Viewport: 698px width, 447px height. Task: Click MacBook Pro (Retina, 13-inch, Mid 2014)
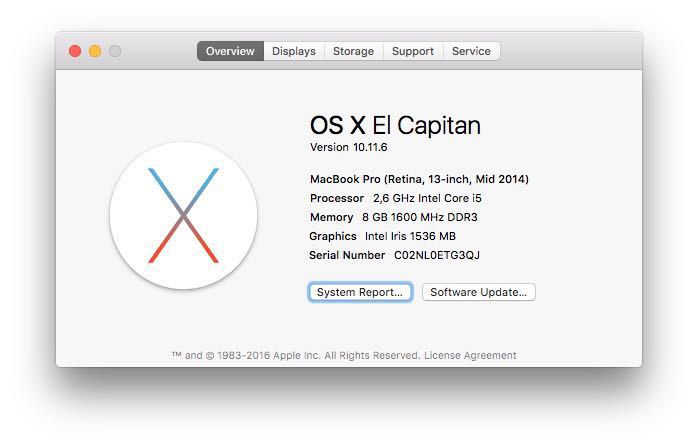tap(419, 179)
